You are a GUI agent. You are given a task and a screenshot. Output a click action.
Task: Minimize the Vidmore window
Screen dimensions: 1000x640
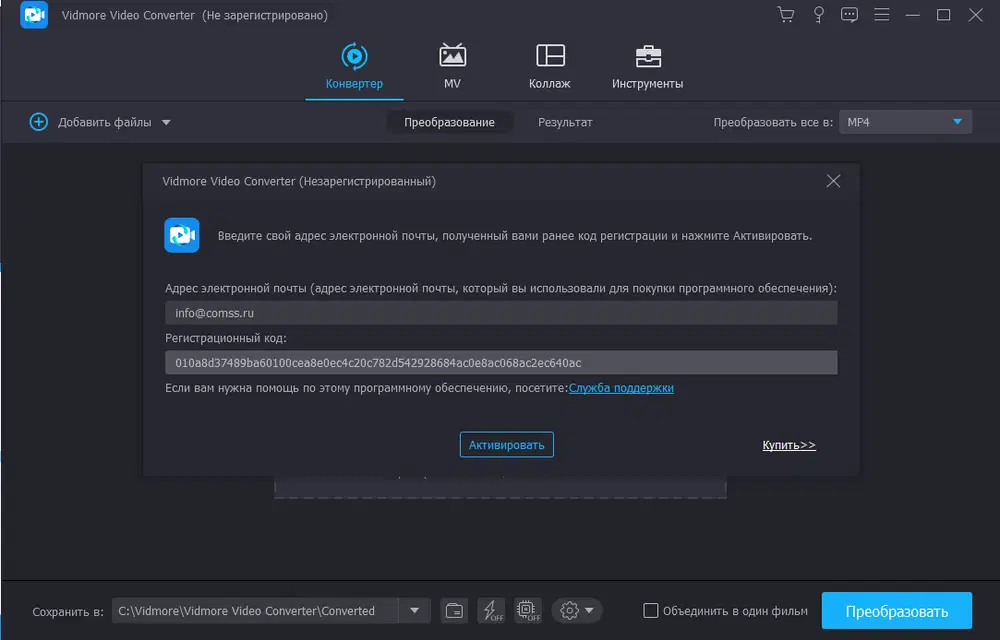pos(913,15)
